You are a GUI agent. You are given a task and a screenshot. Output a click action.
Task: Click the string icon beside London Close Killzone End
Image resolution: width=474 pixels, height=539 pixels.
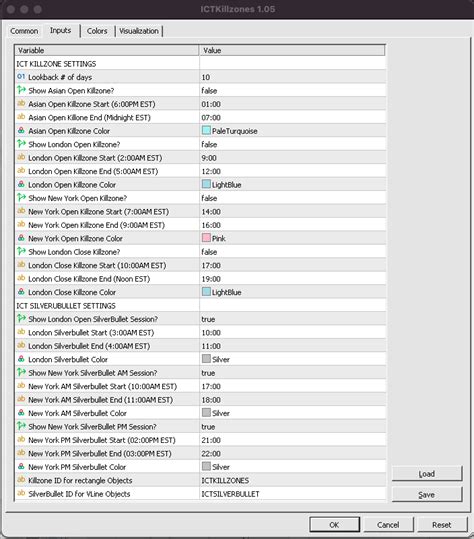coord(21,278)
